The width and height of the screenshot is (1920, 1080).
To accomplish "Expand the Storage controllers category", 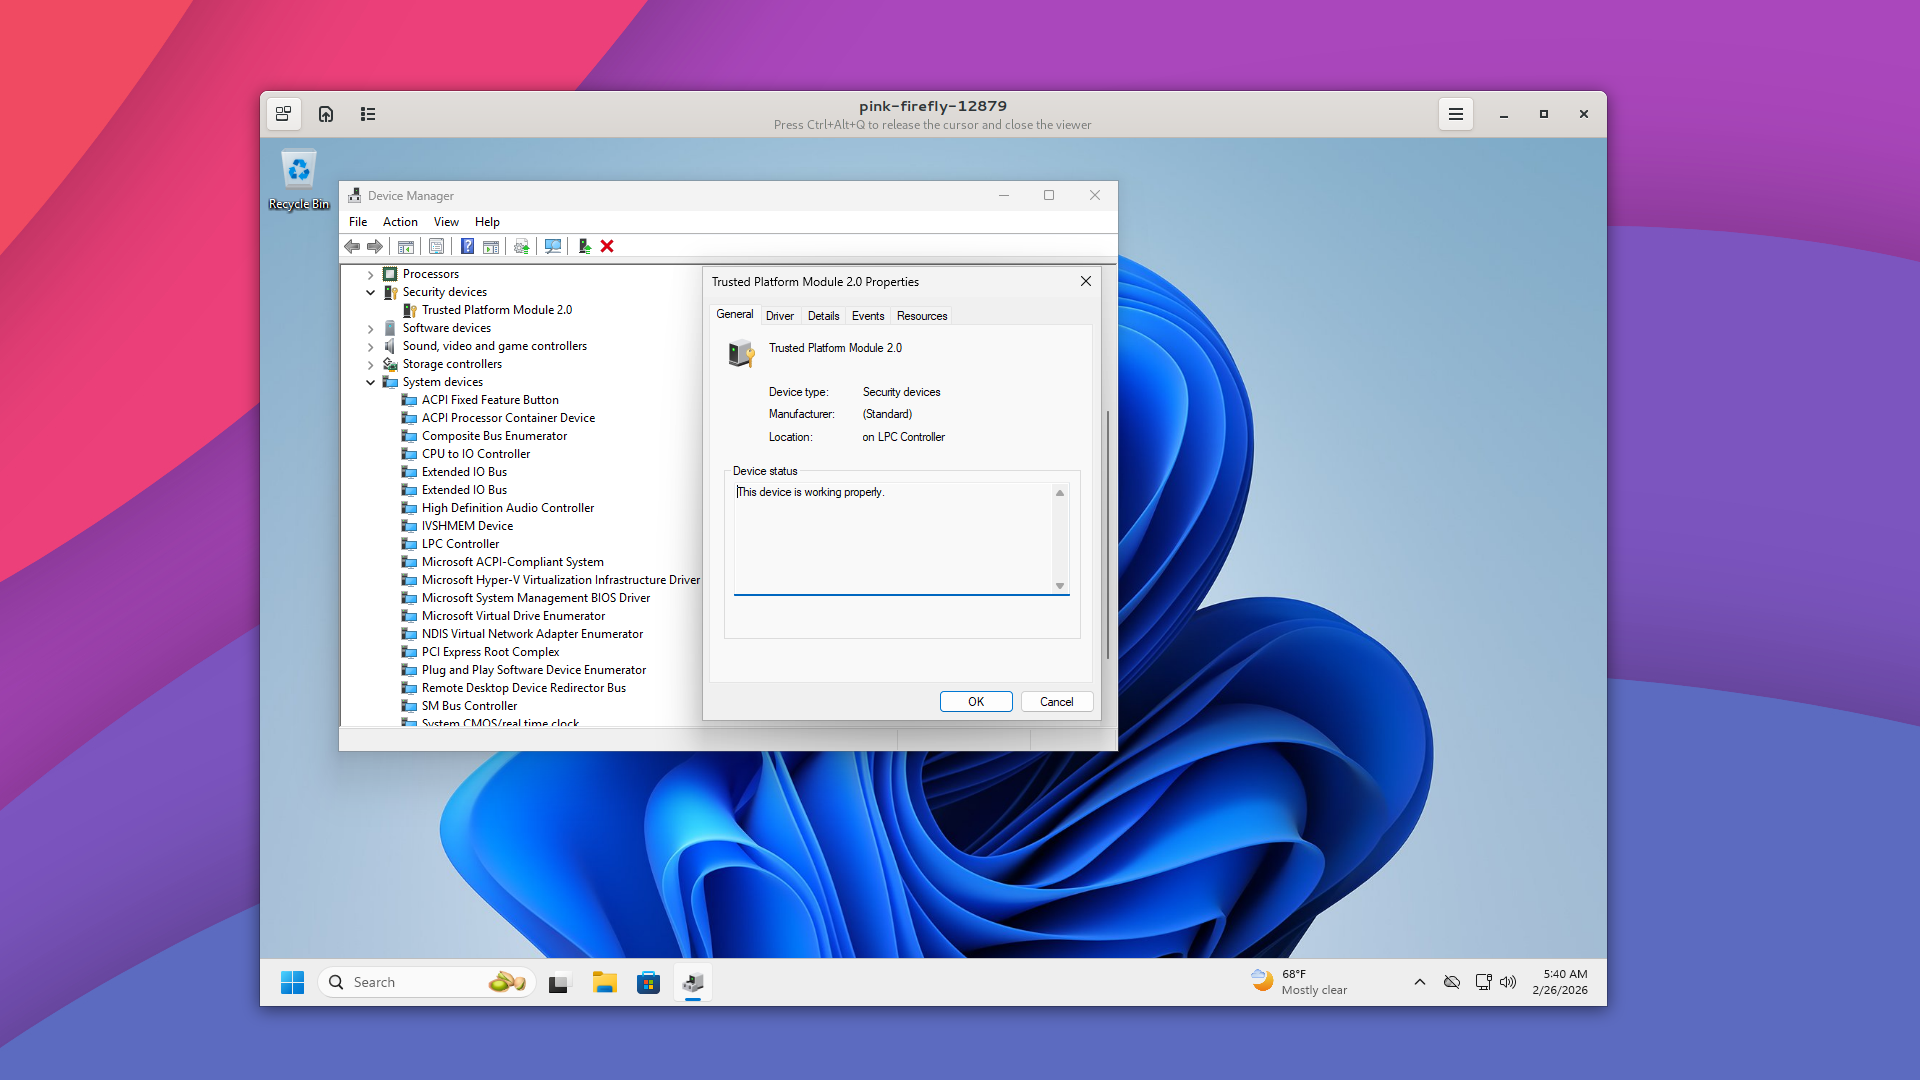I will 371,365.
